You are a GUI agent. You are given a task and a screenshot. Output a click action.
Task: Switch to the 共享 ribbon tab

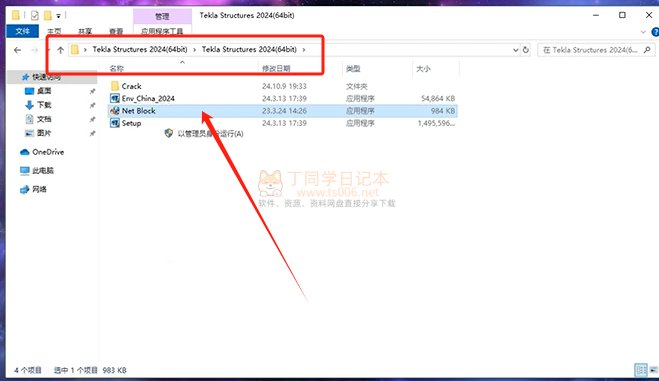85,32
